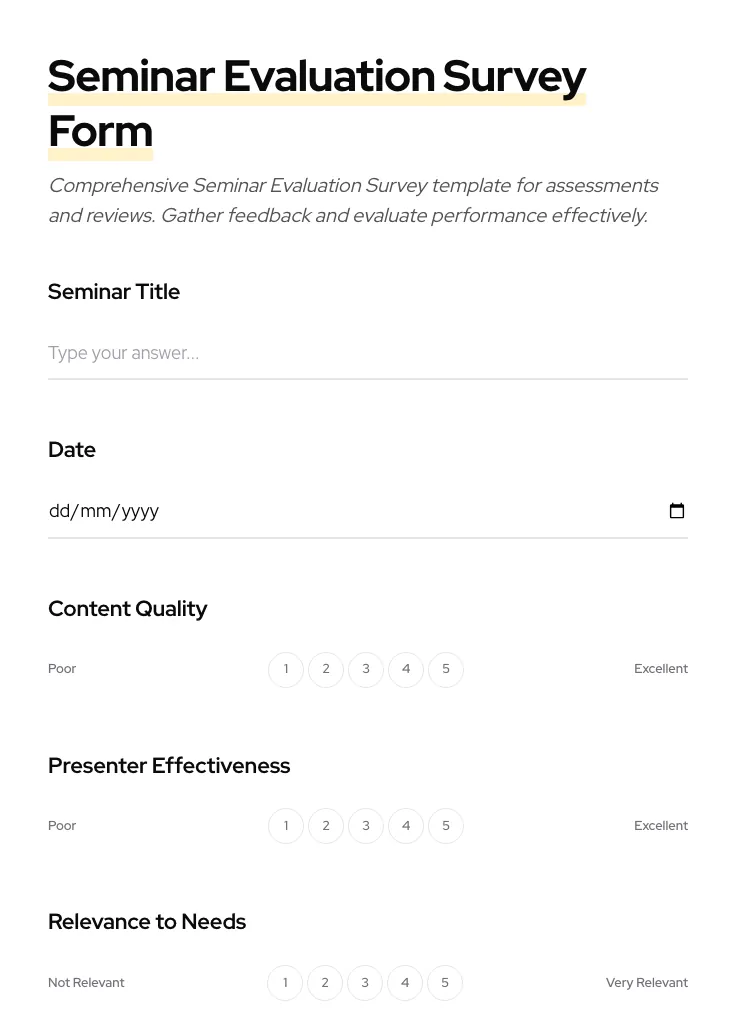Select rating 1 for Content Quality

[x=286, y=669]
